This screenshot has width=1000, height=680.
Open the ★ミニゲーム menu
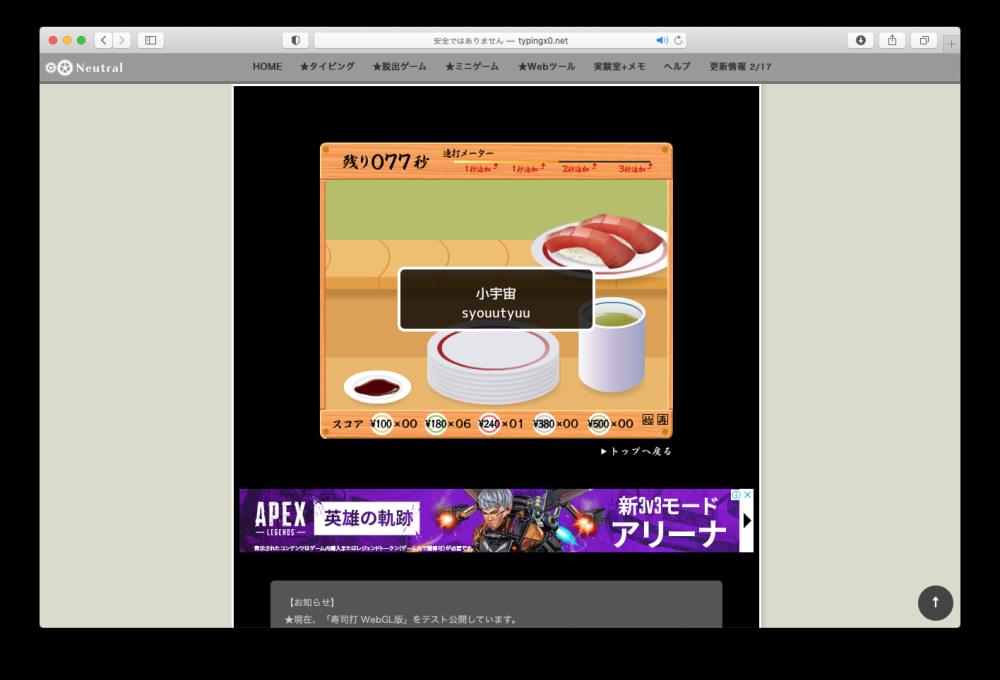tap(472, 67)
